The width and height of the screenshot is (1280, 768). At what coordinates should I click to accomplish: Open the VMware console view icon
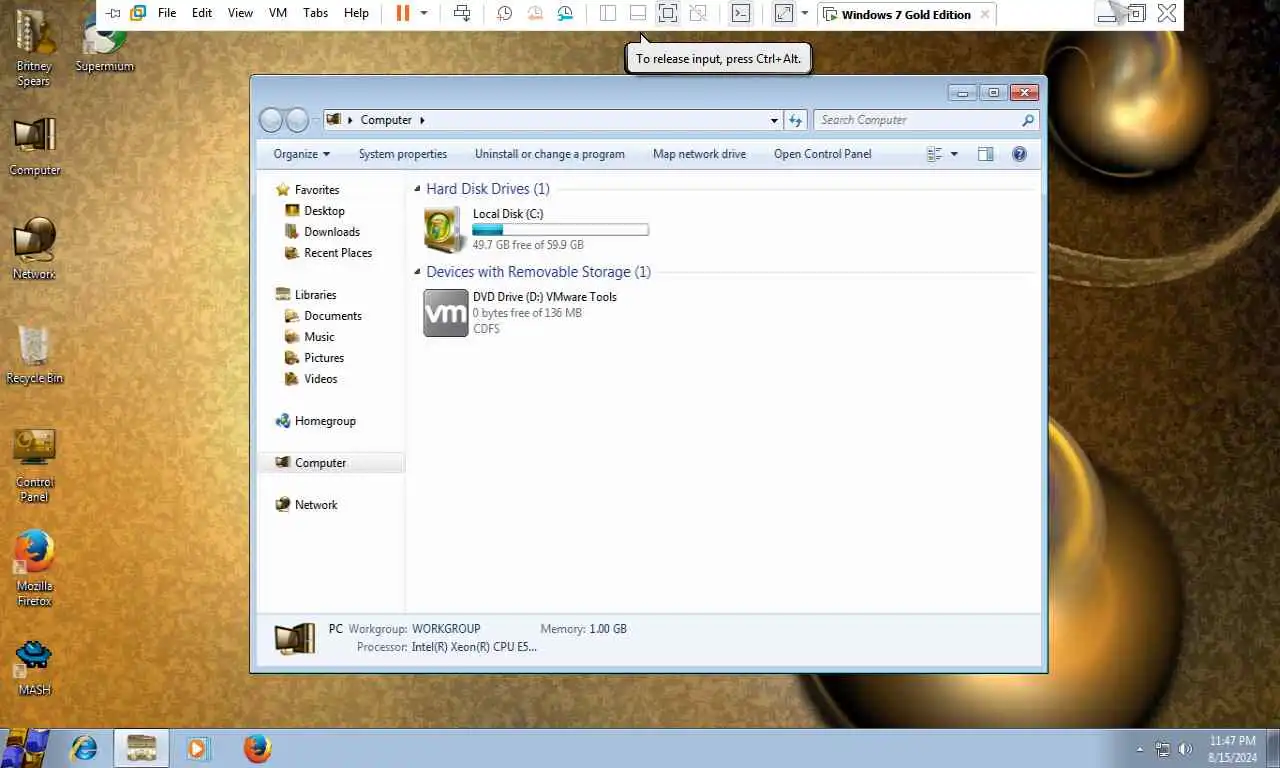740,13
